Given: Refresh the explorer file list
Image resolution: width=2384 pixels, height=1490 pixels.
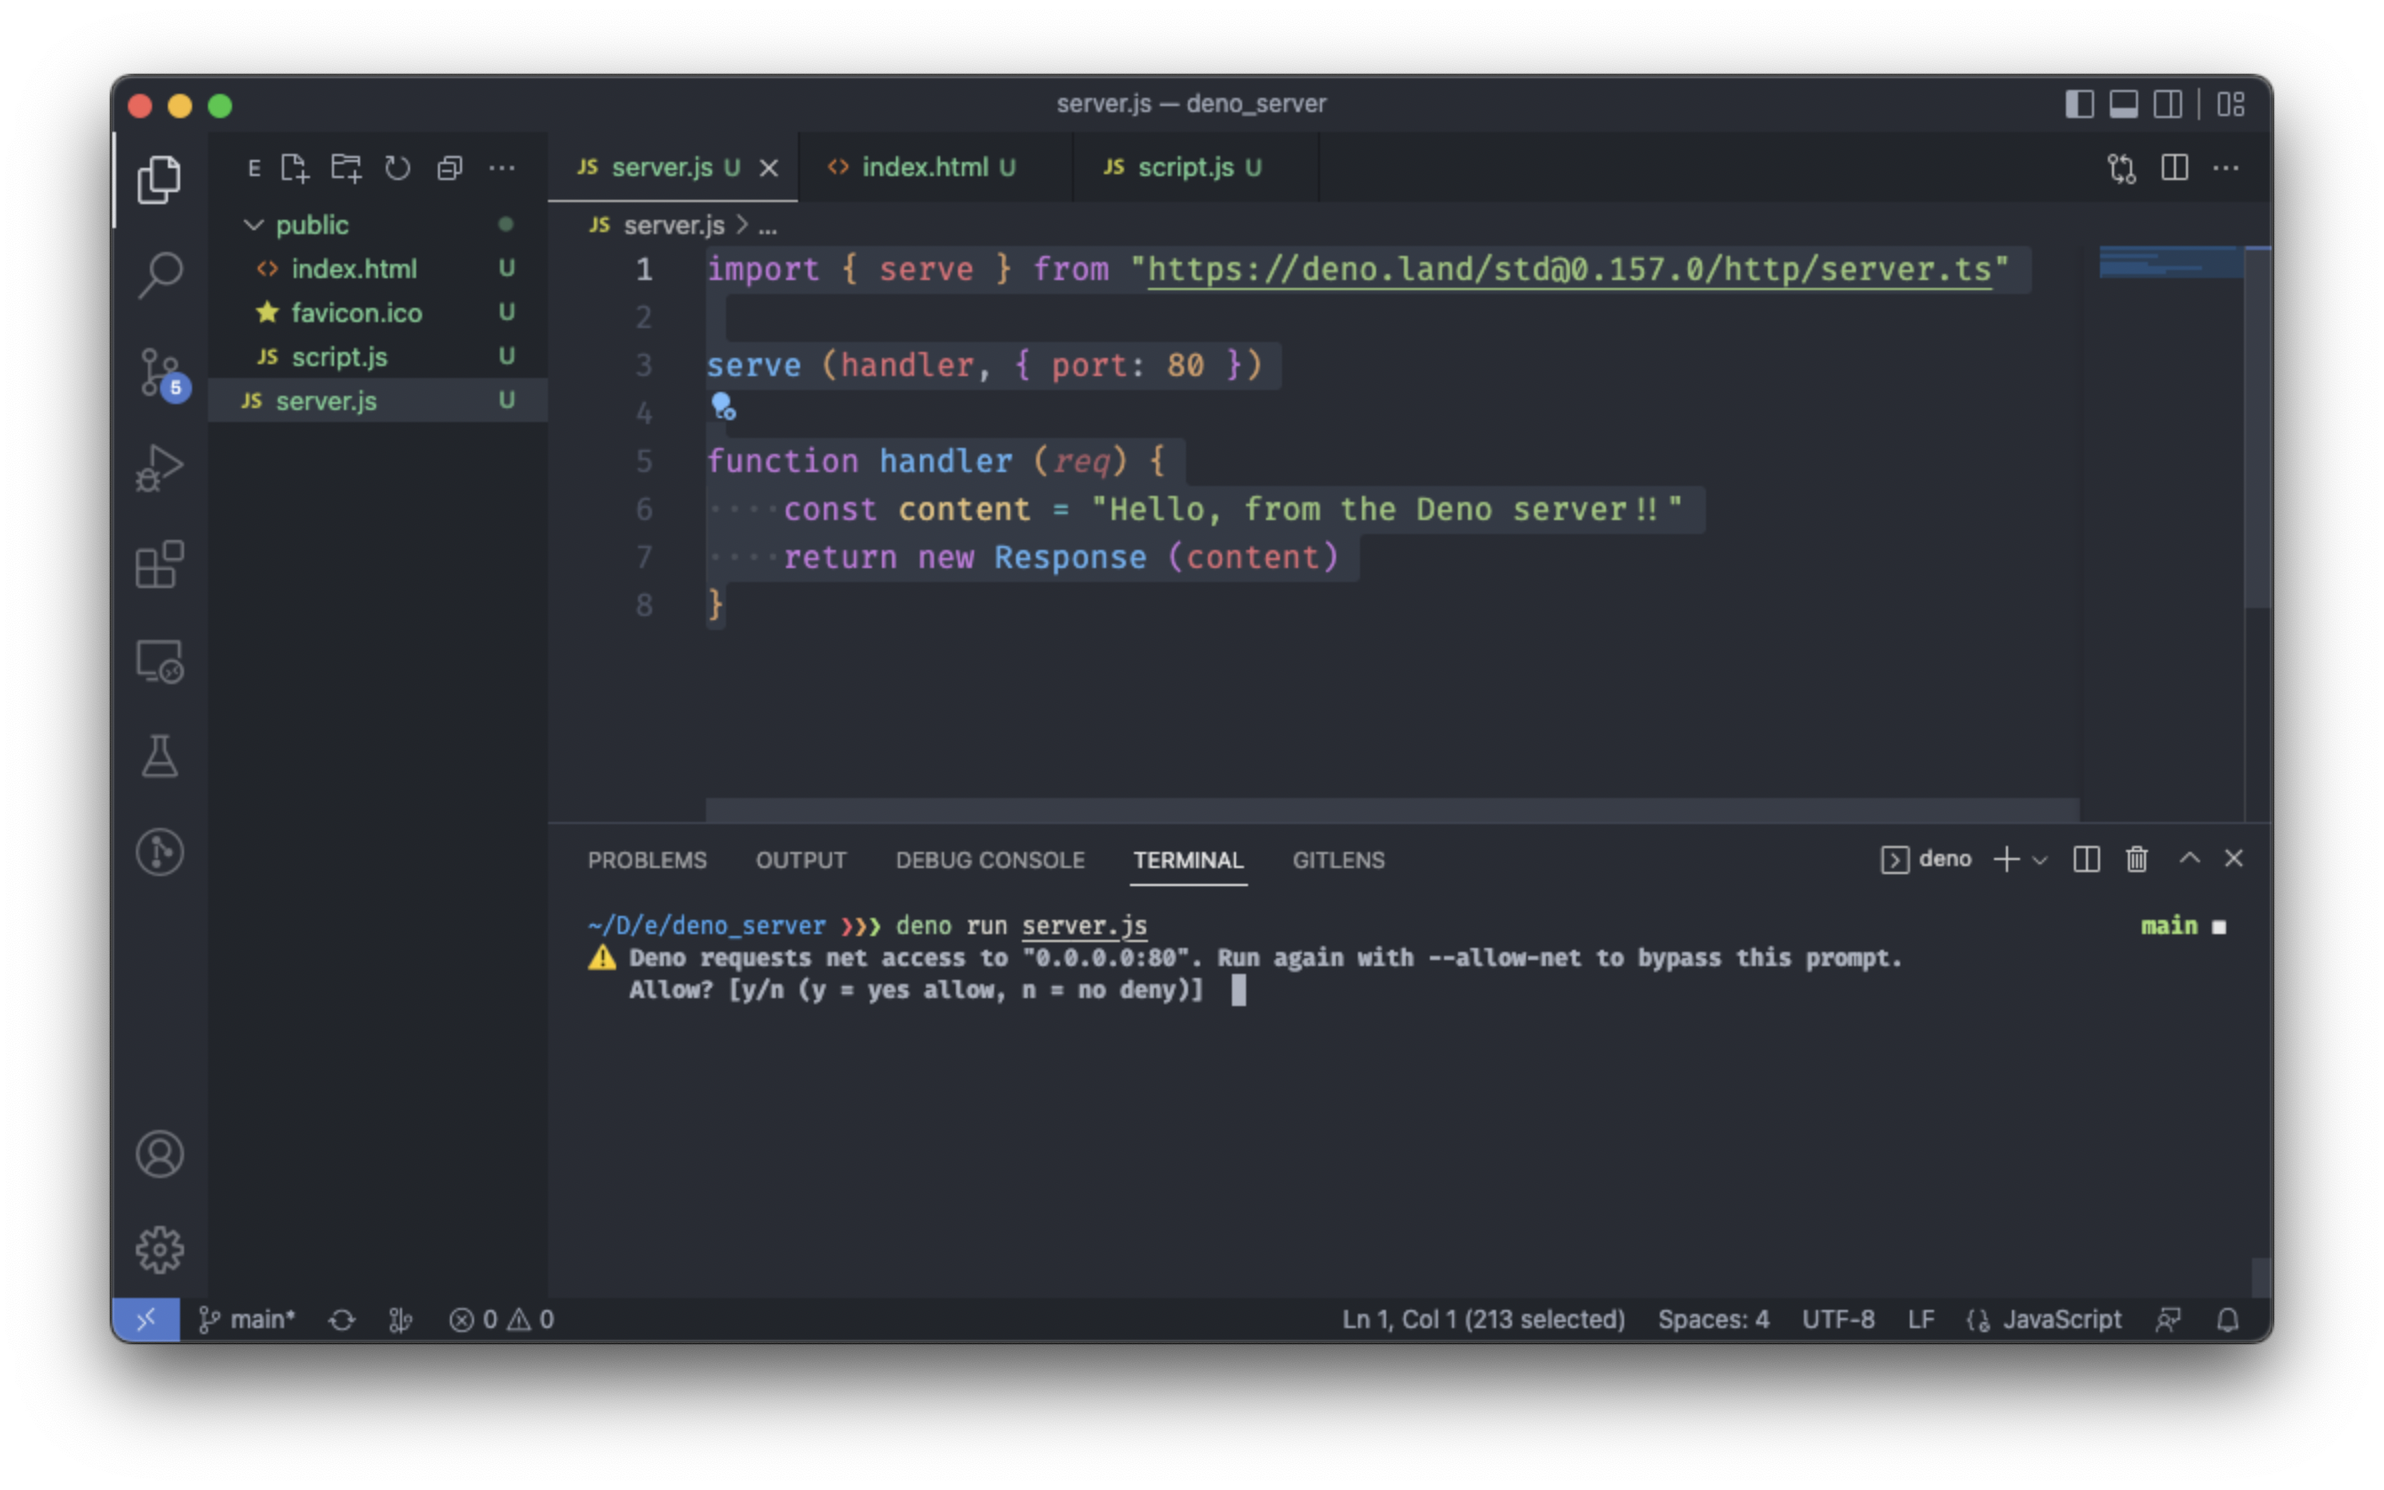Looking at the screenshot, I should tap(398, 168).
